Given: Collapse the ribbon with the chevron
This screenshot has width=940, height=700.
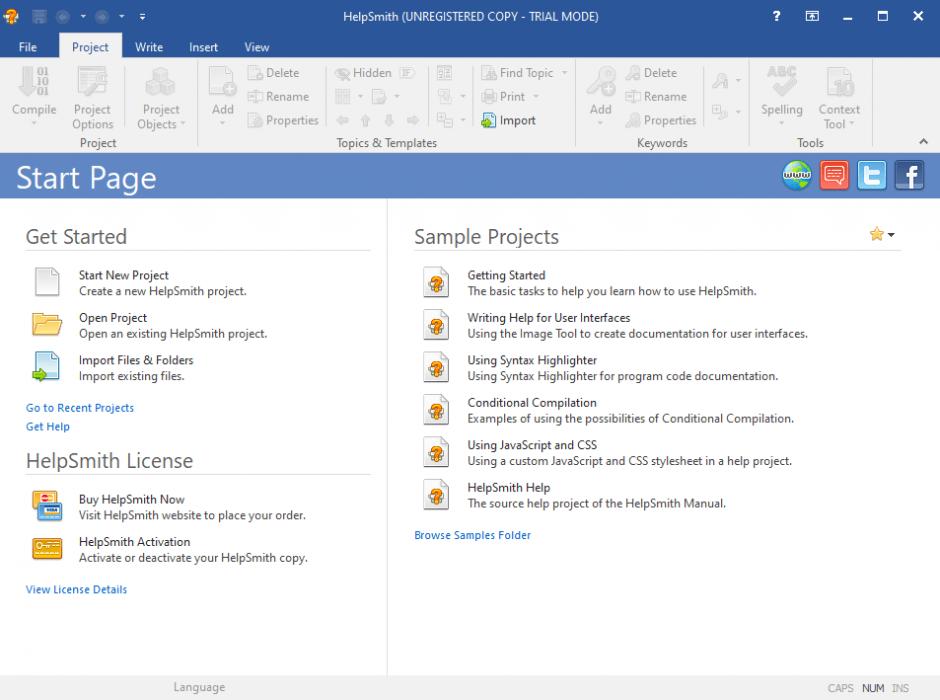Looking at the screenshot, I should pyautogui.click(x=923, y=141).
